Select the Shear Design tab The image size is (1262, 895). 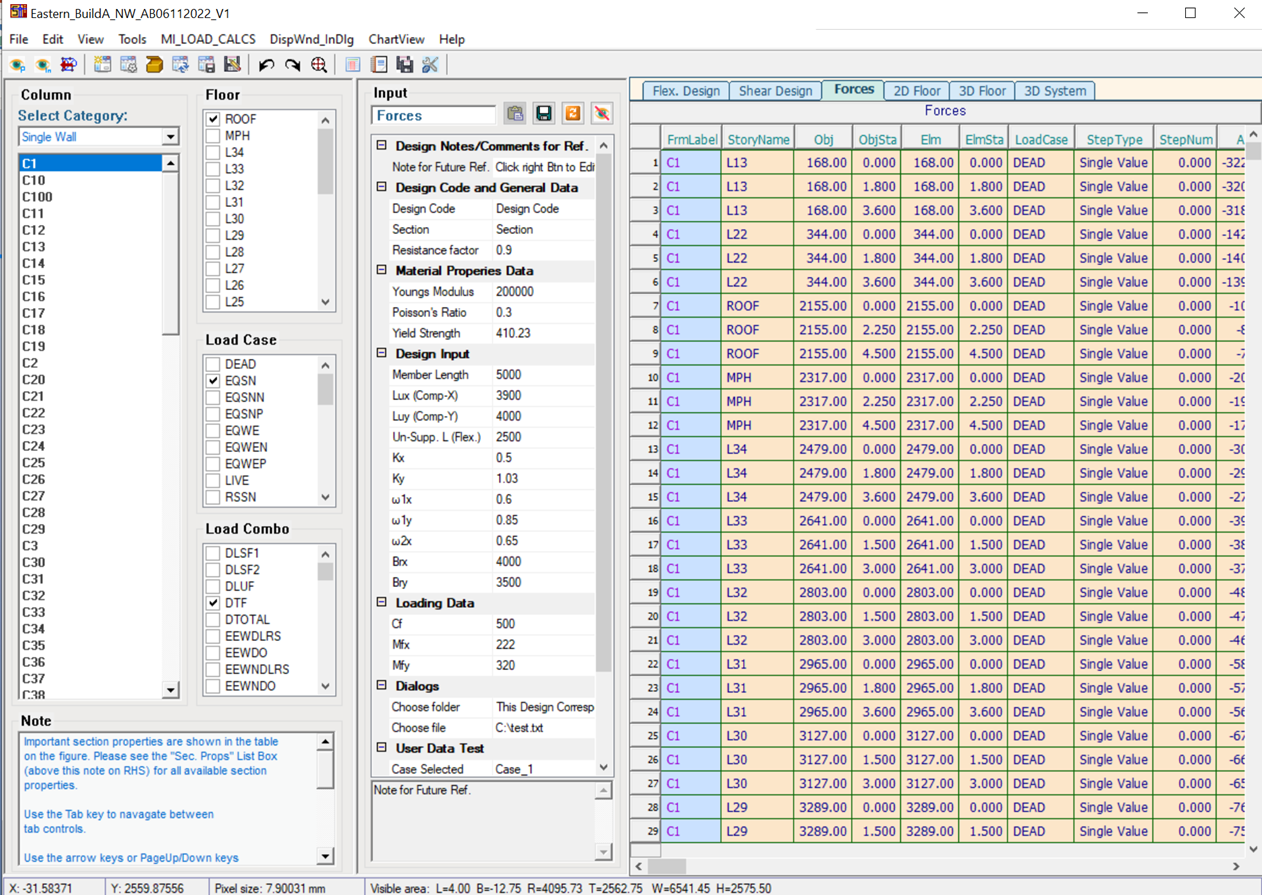(x=775, y=90)
